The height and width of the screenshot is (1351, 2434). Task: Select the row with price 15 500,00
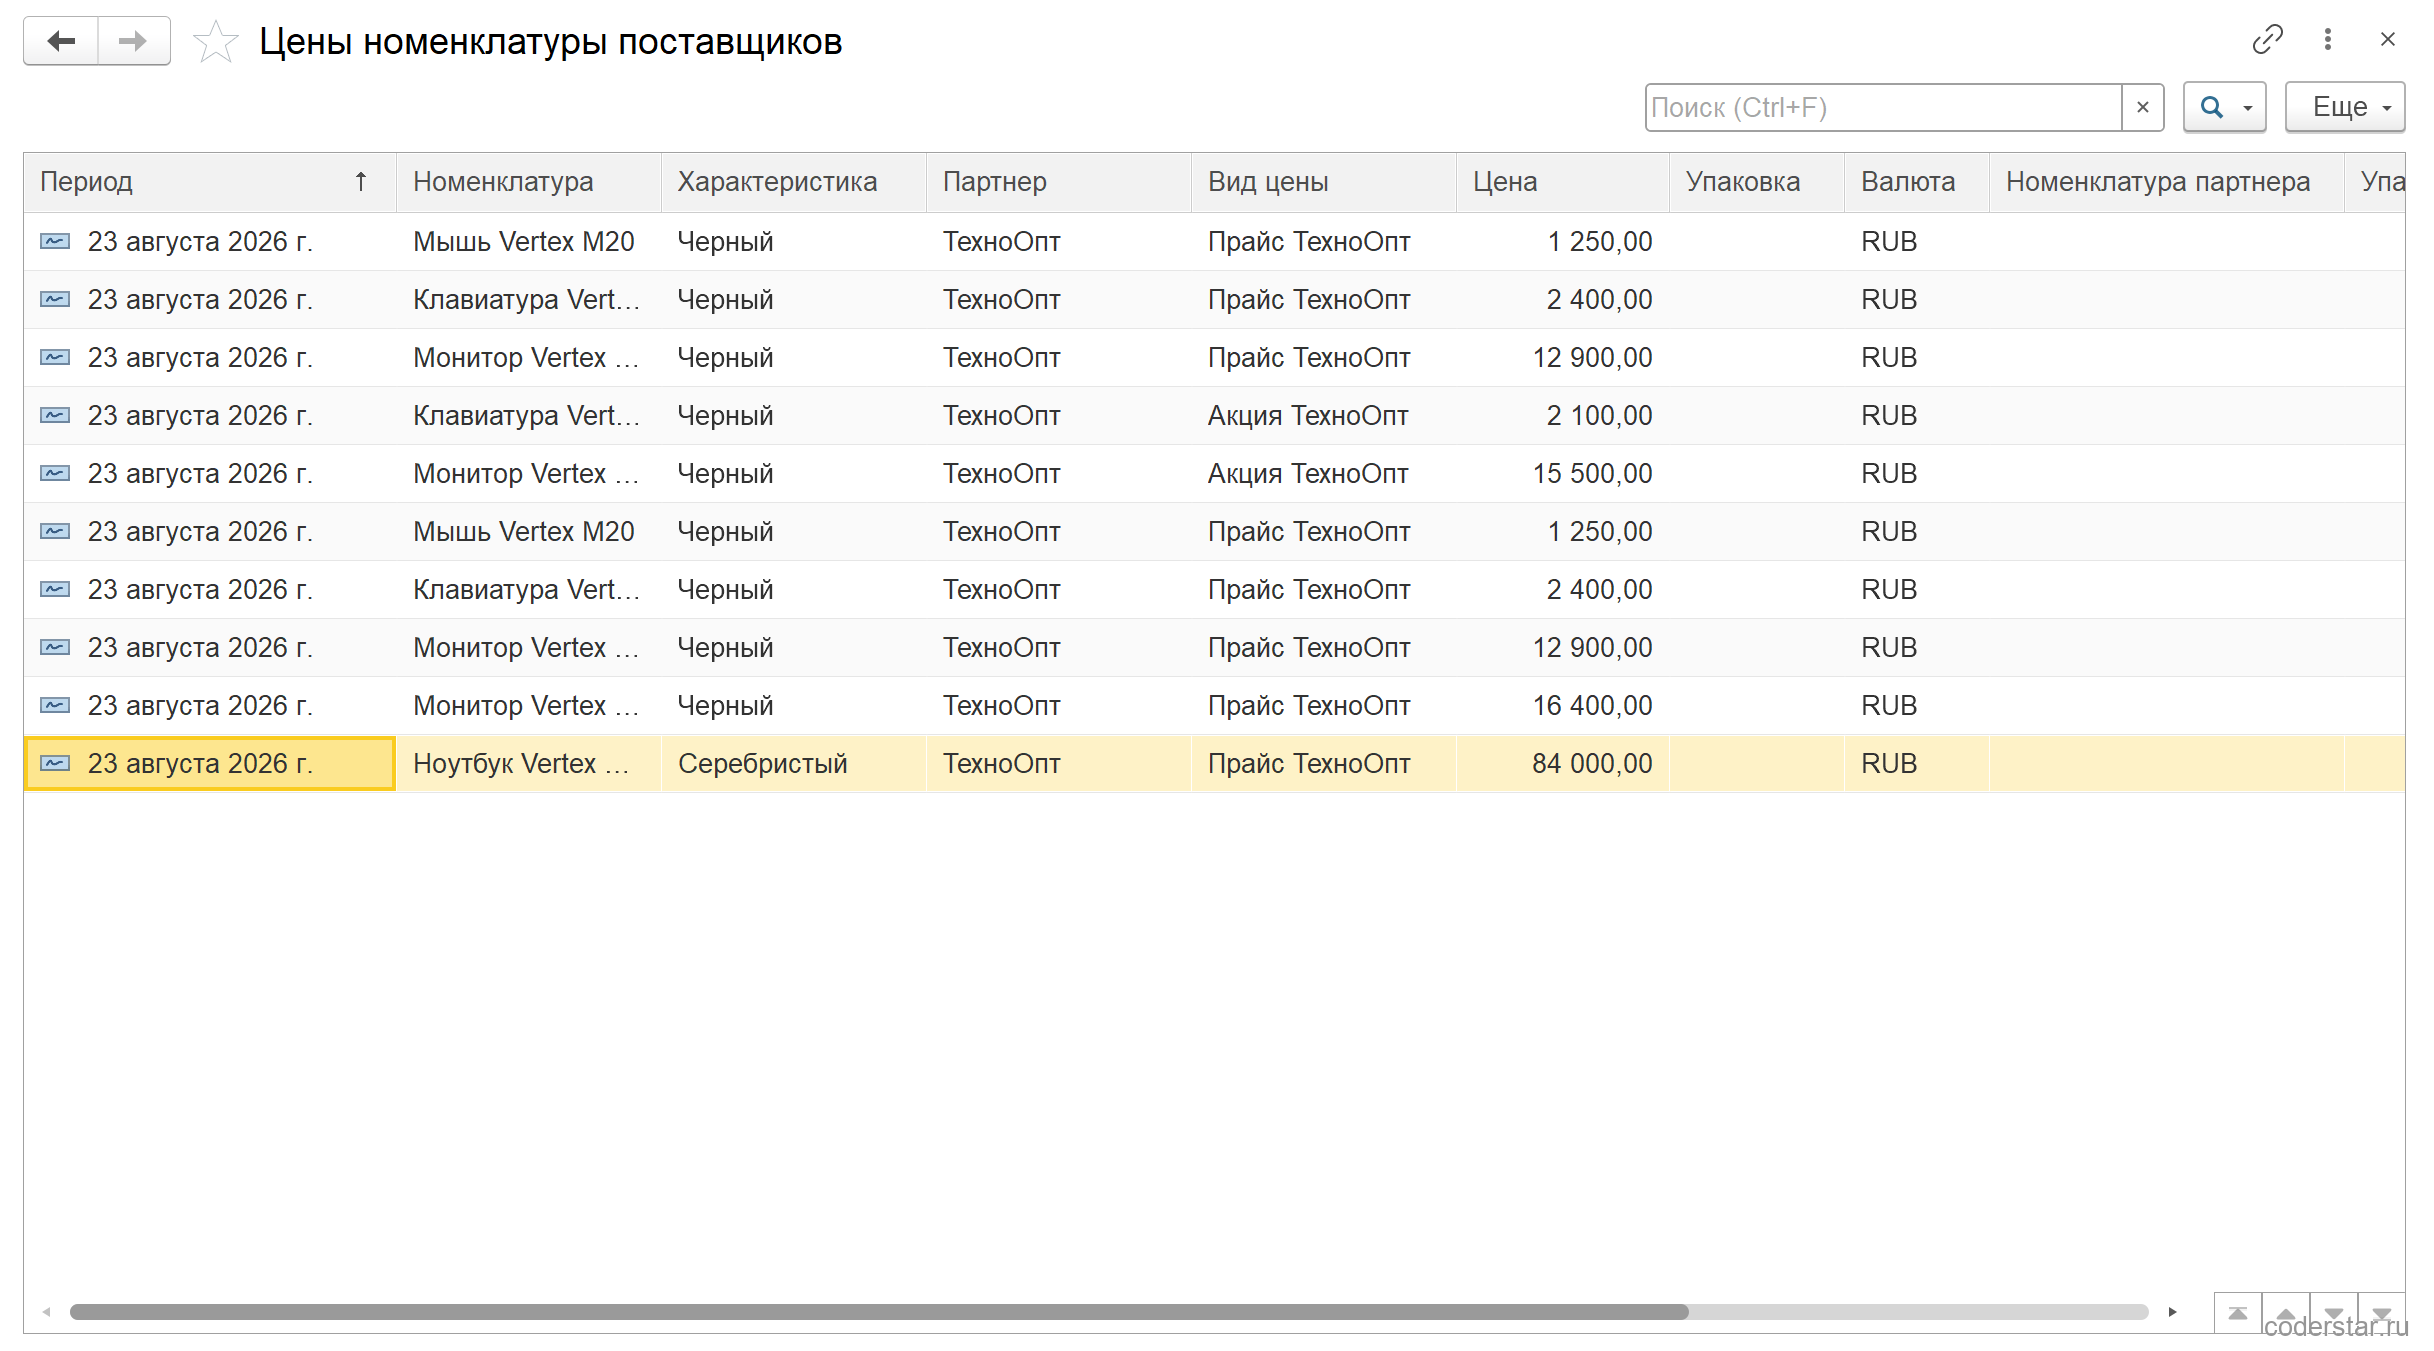click(1214, 474)
